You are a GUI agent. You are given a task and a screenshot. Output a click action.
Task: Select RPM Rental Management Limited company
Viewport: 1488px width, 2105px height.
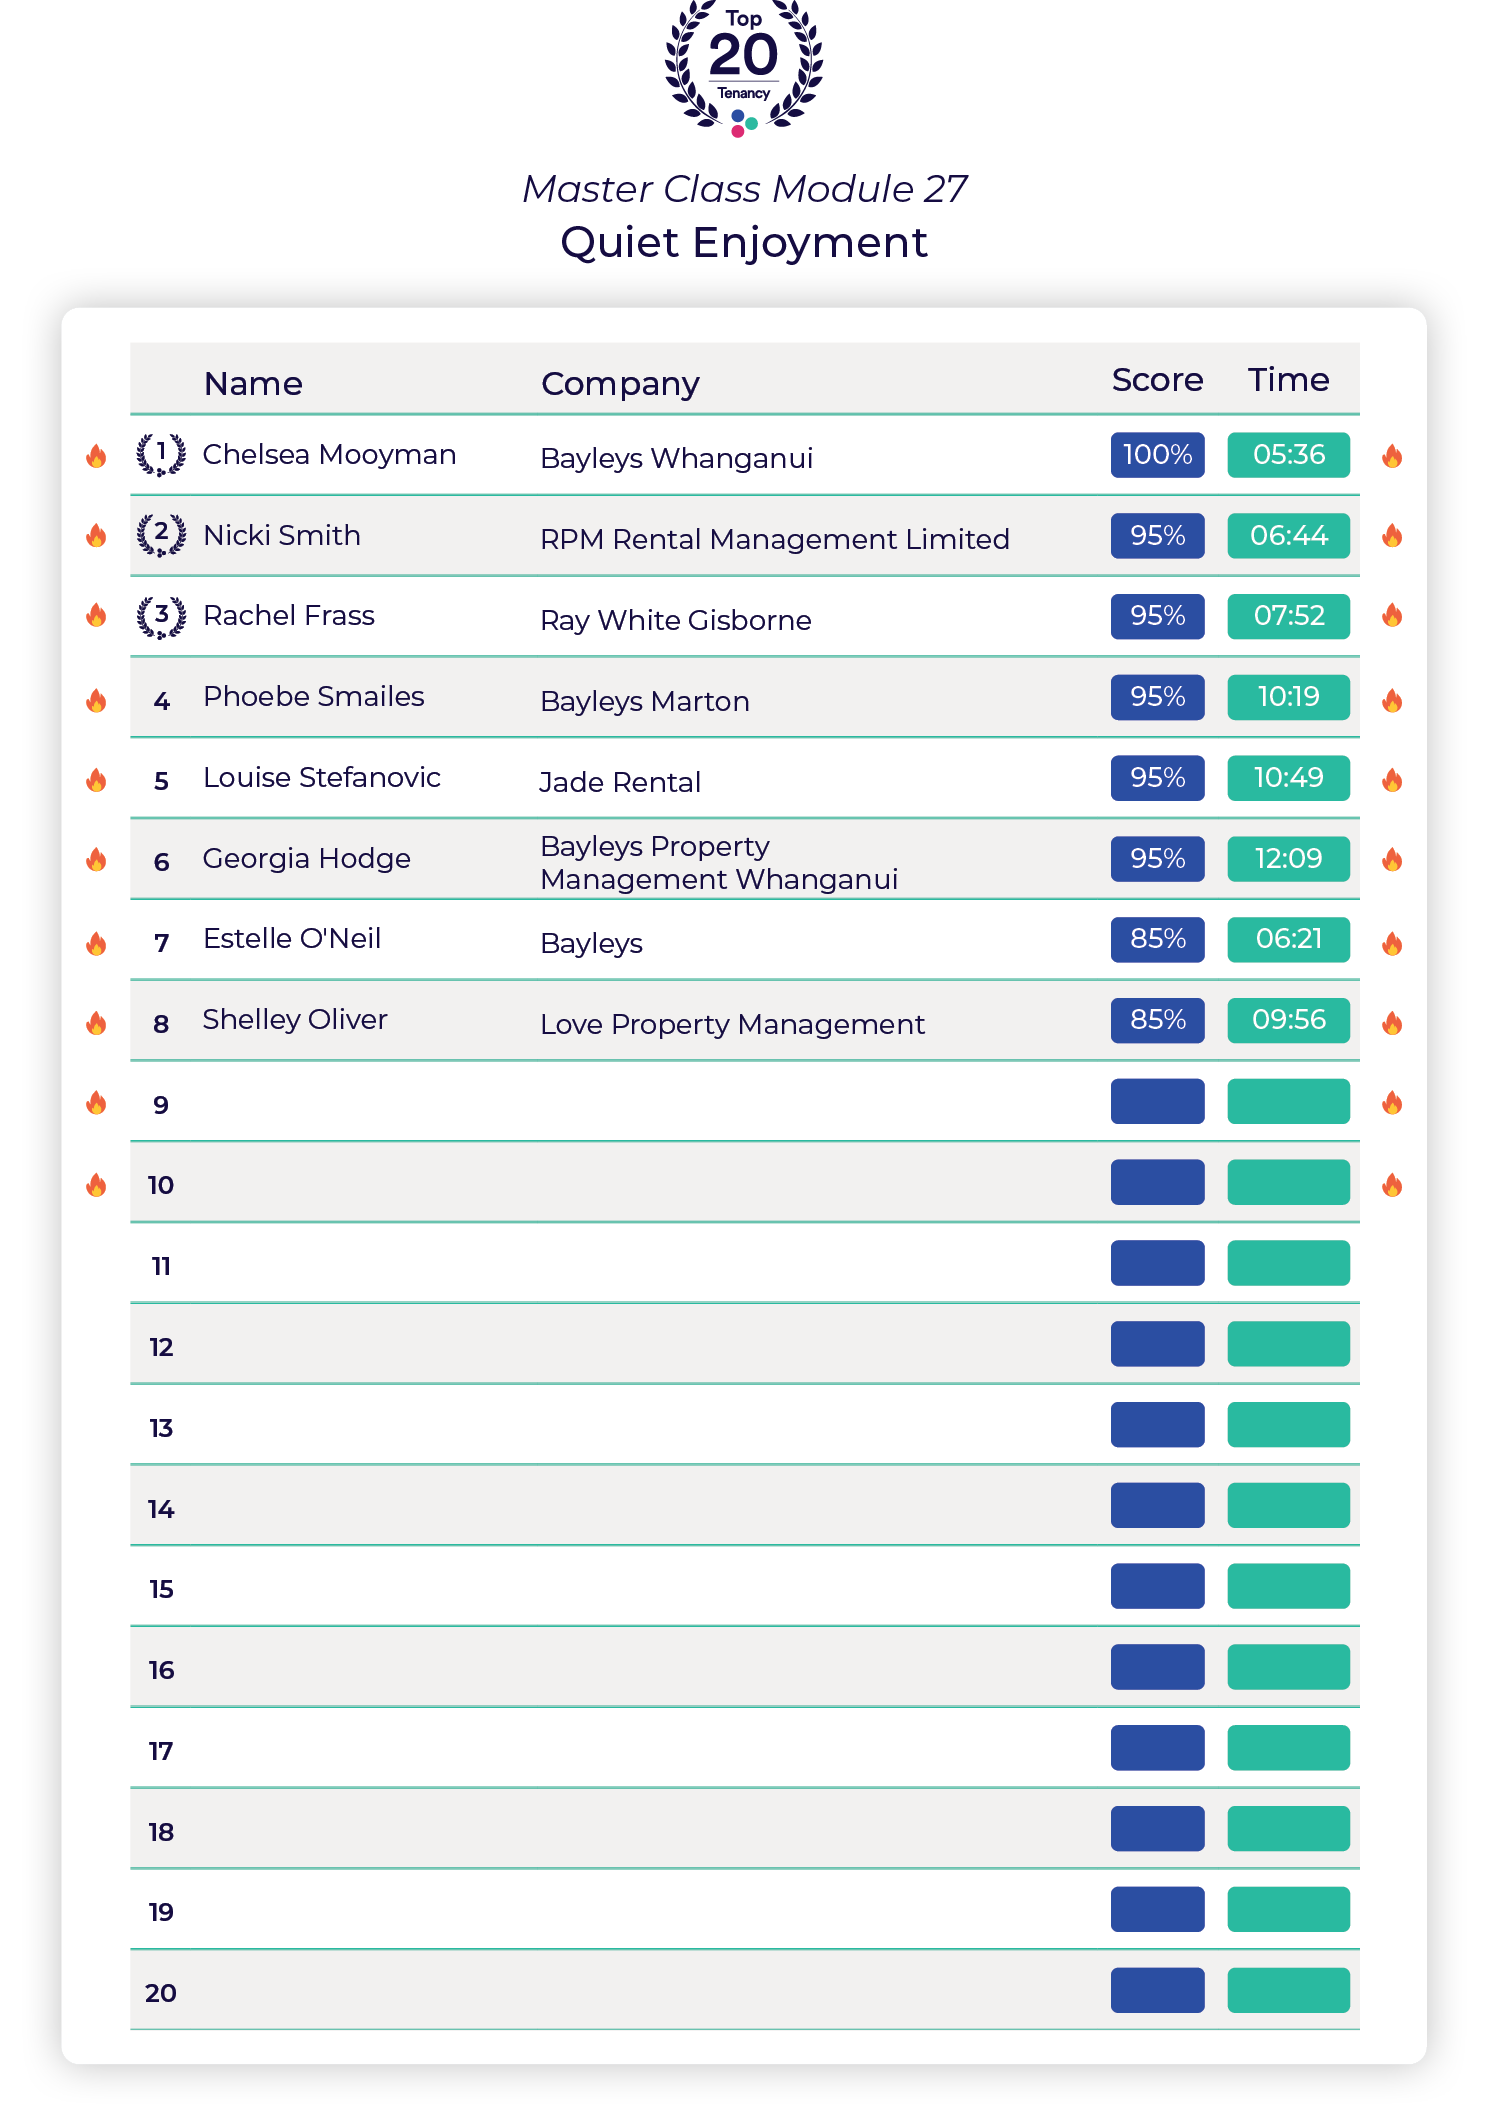(x=774, y=539)
